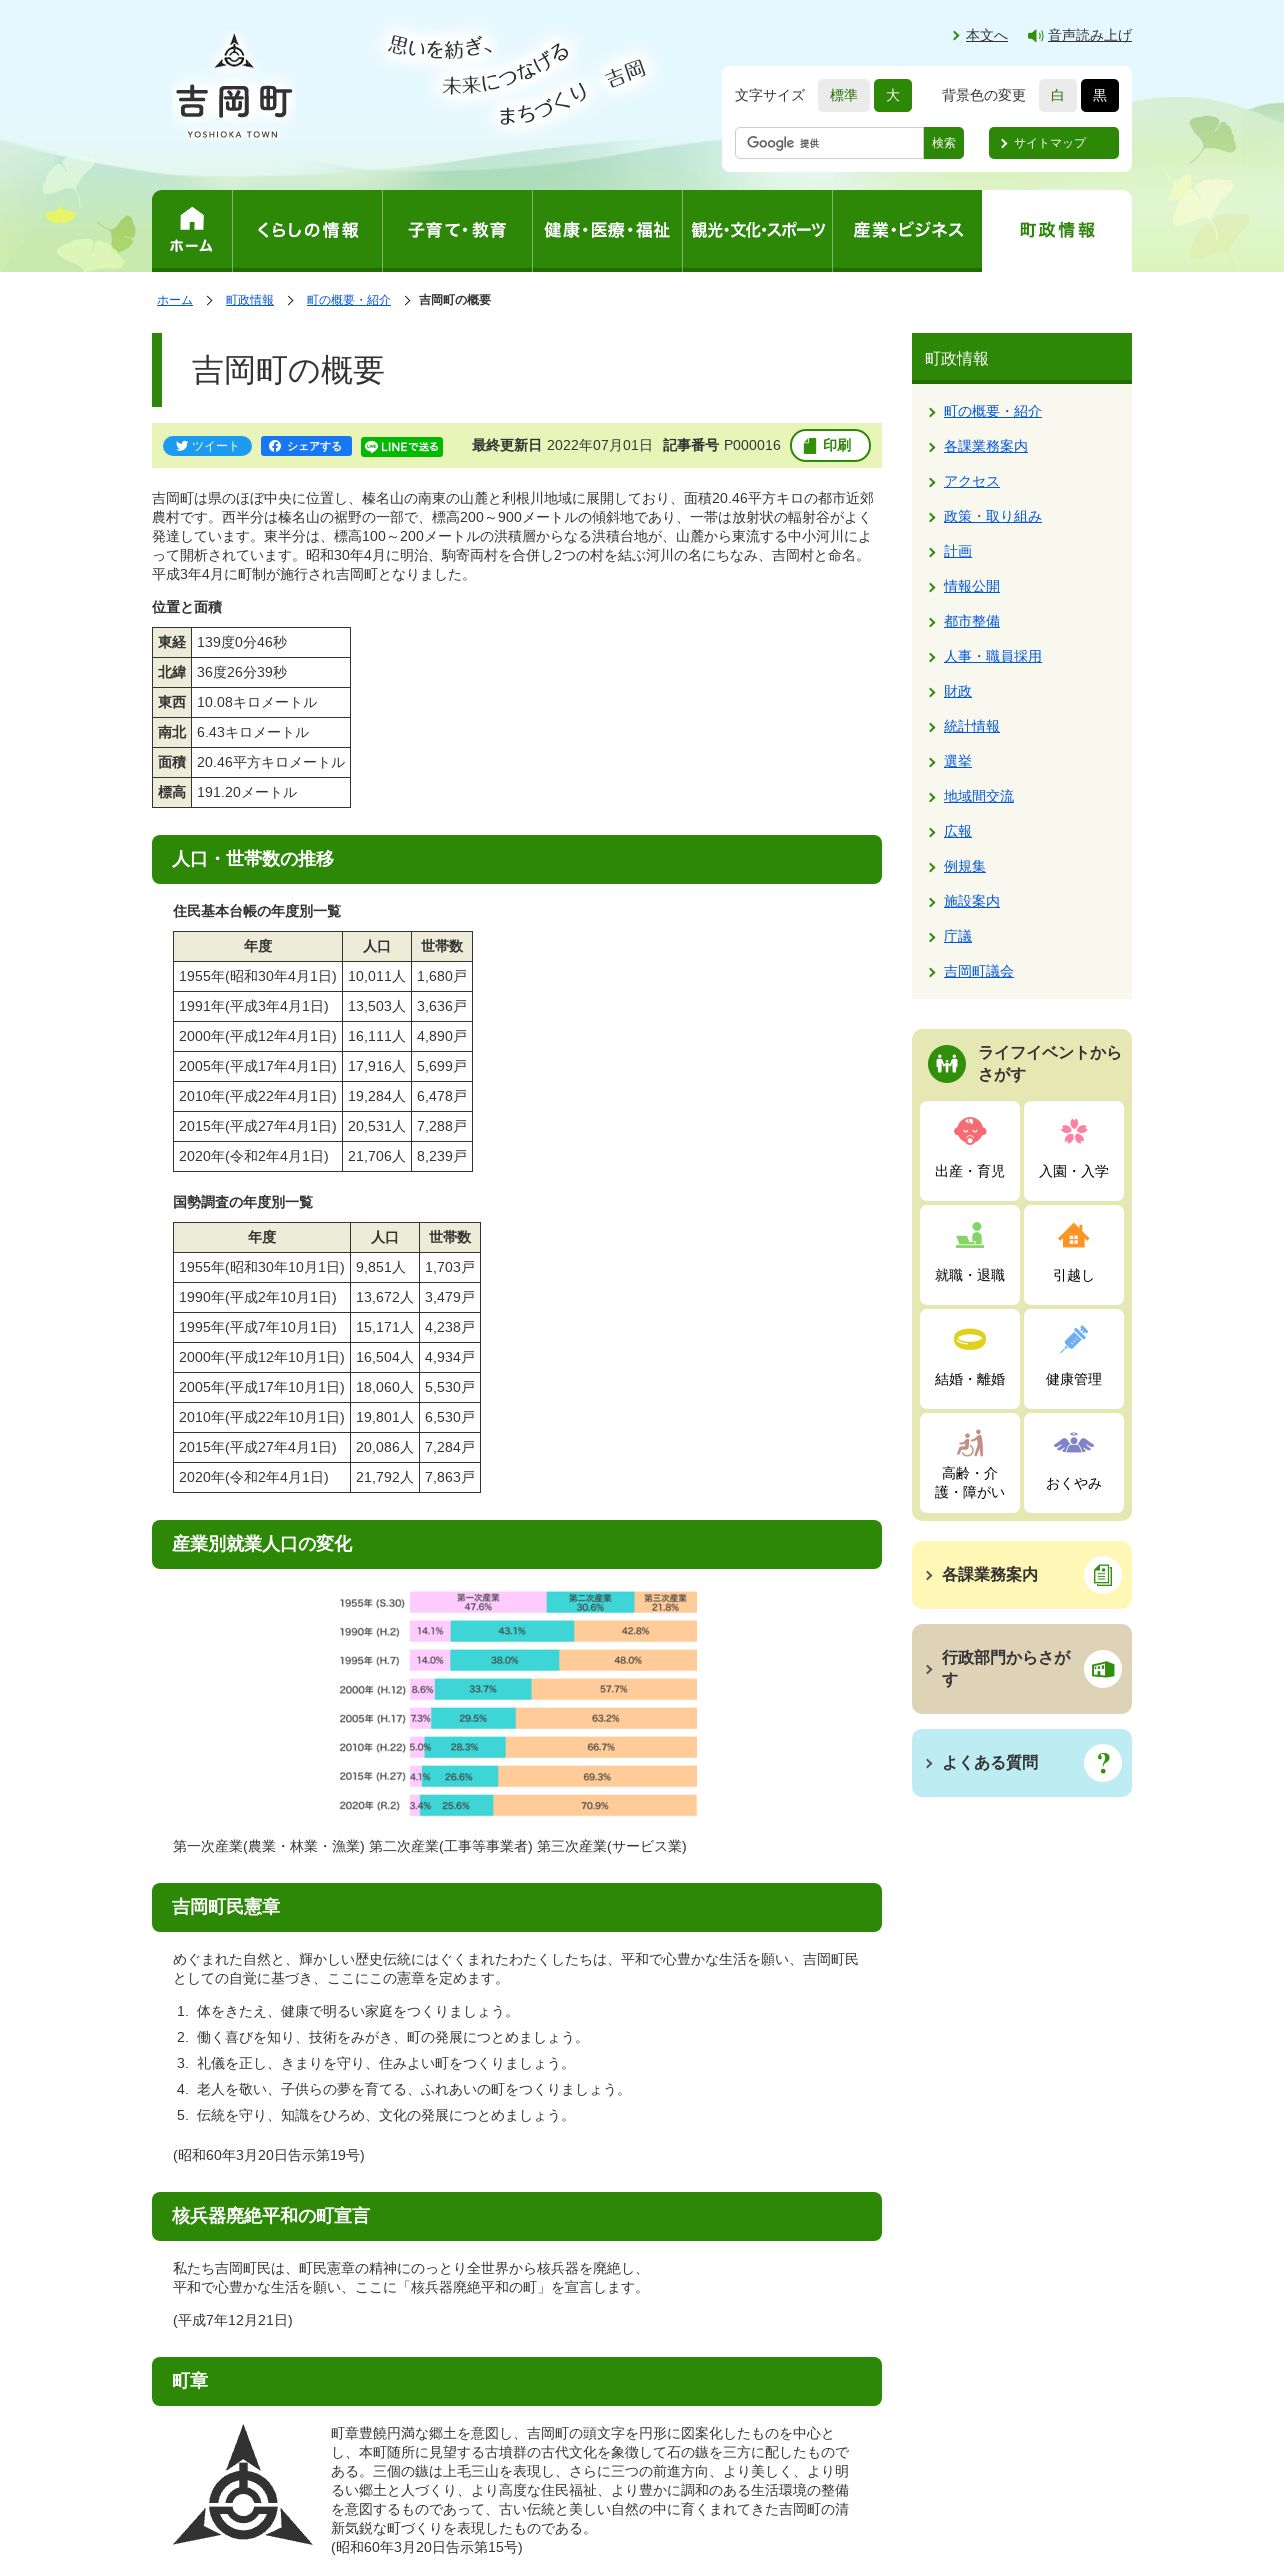This screenshot has height=2568, width=1284.
Task: Open 健康・医療・福祉 navigation tab
Action: point(607,230)
